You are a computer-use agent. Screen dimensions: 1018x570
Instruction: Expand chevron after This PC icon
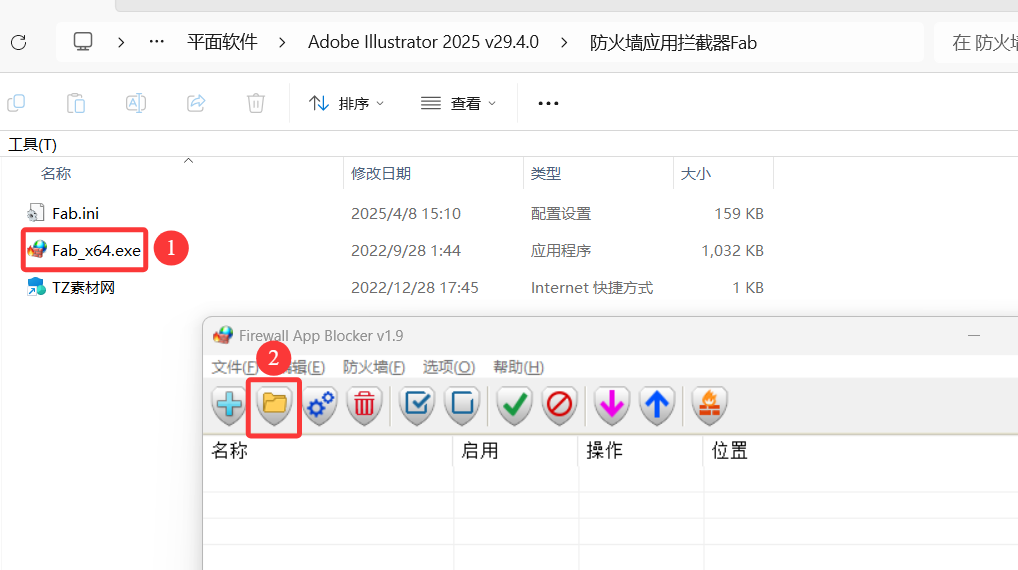tap(121, 43)
